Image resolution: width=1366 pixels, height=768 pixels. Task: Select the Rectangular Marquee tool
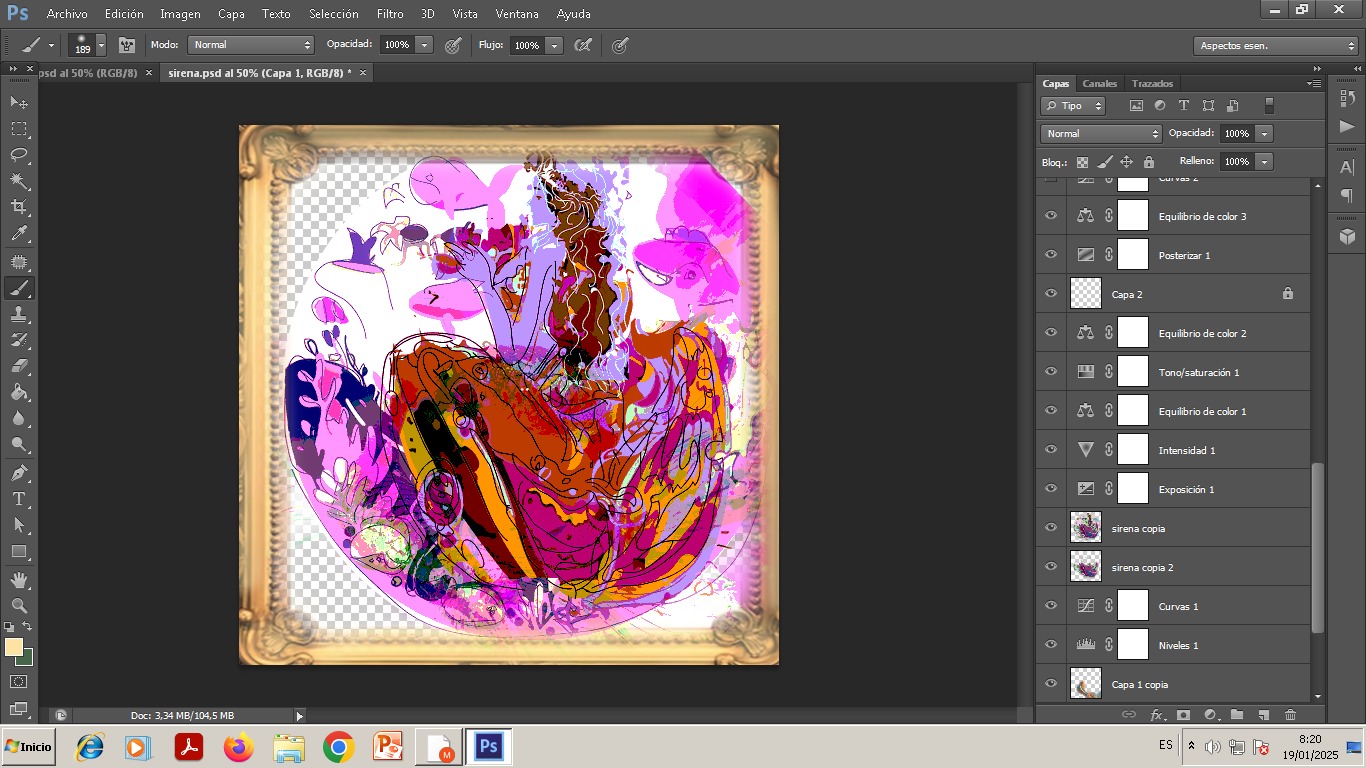point(19,129)
